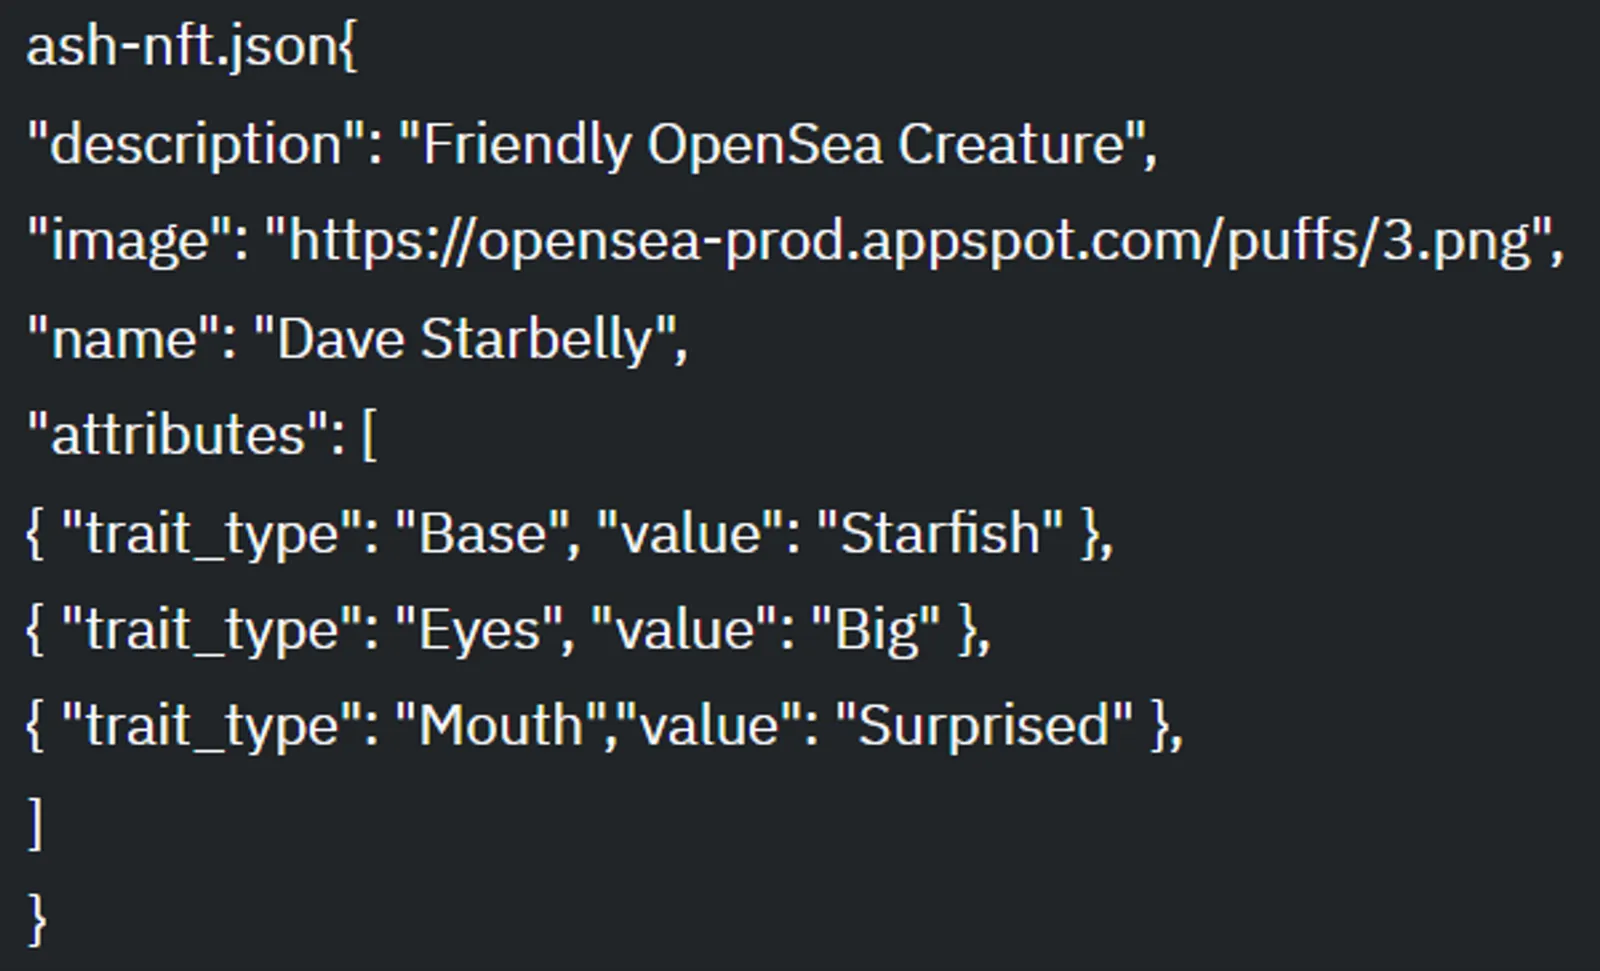
Task: Click the ash-nft.json filename text
Action: click(x=182, y=48)
